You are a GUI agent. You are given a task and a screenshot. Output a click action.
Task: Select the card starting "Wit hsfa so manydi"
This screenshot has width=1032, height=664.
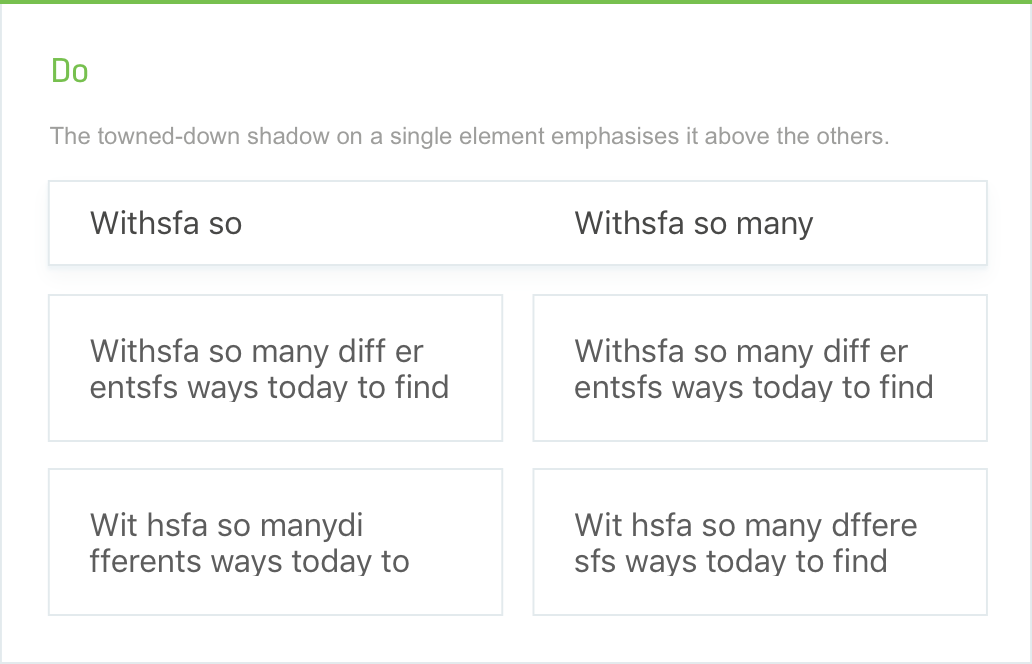pos(275,542)
